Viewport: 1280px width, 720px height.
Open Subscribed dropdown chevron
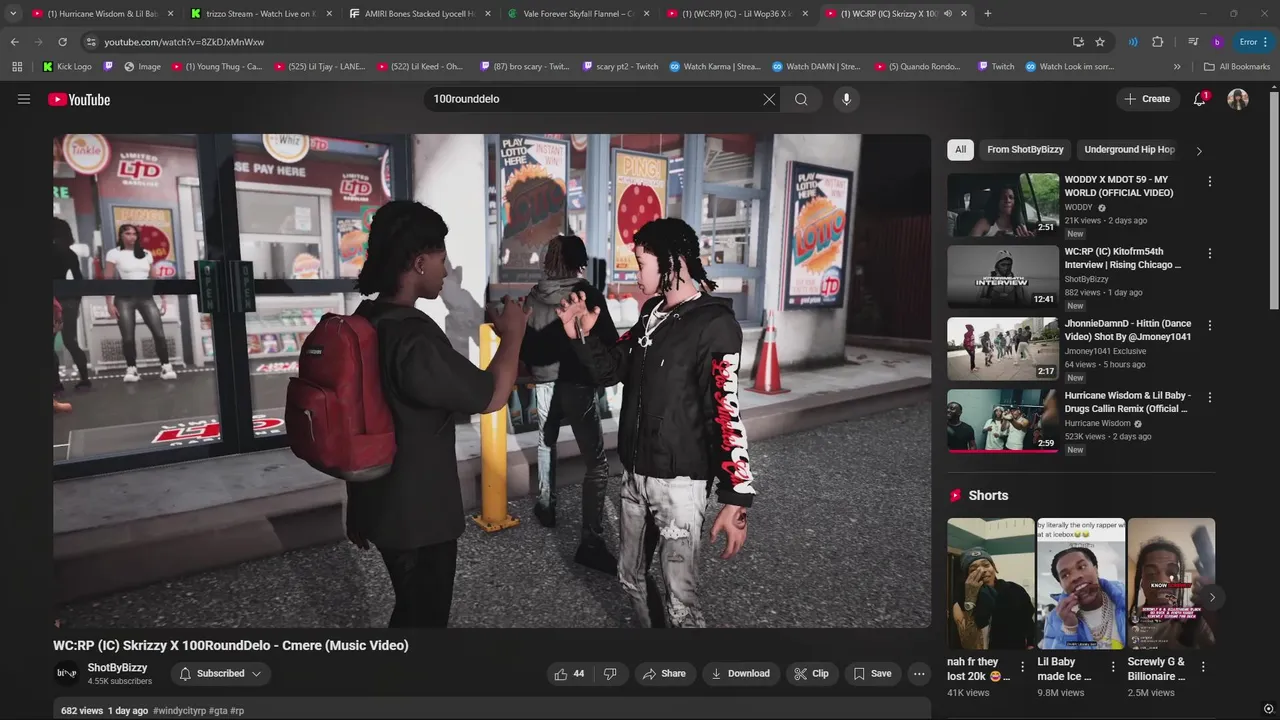(256, 674)
